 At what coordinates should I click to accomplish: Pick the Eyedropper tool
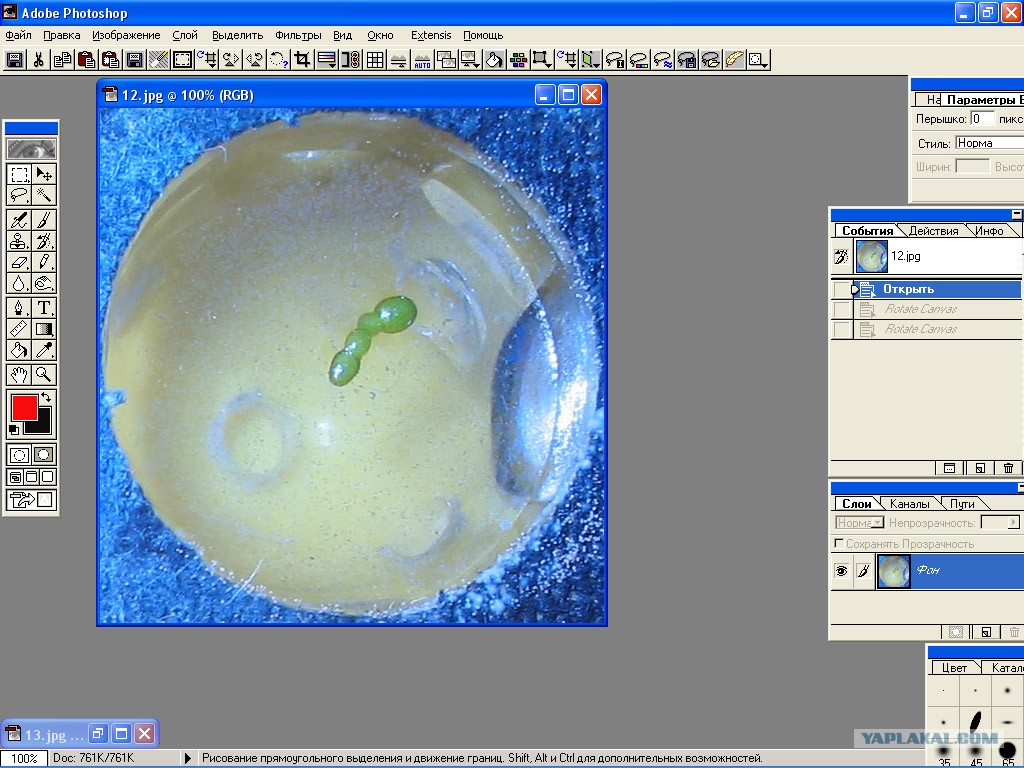[44, 350]
